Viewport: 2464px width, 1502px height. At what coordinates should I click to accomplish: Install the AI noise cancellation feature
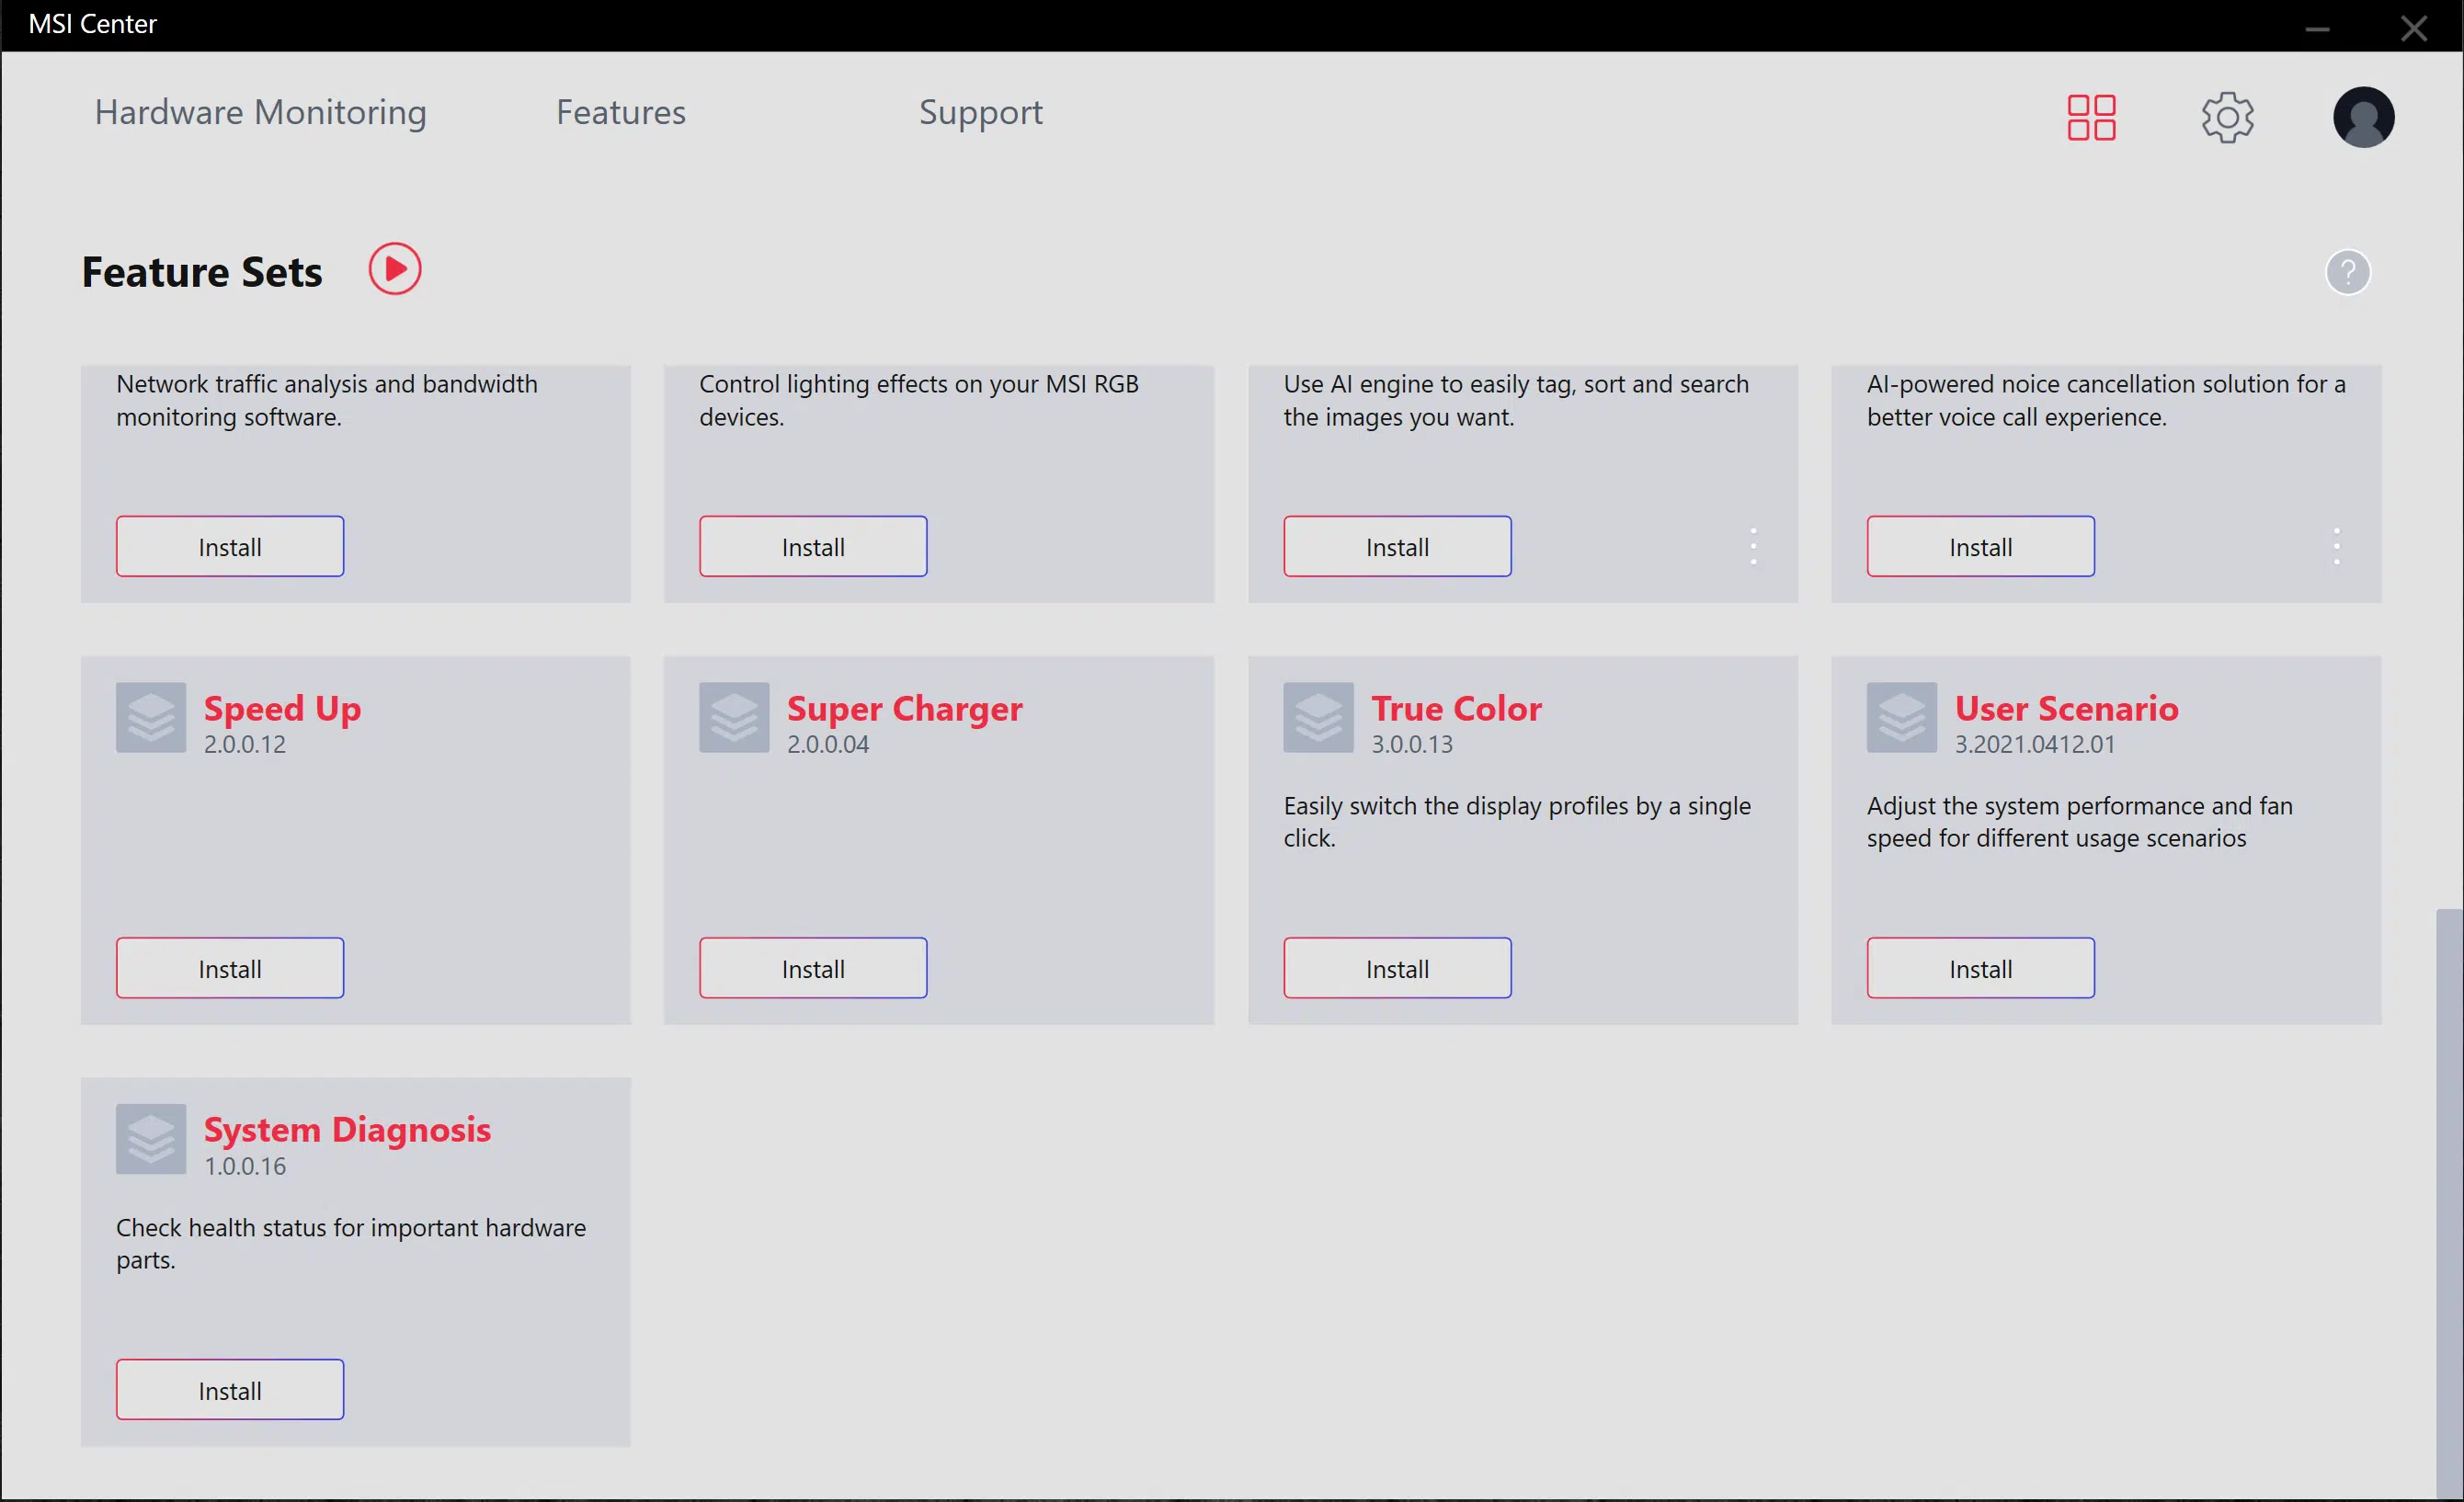click(x=1980, y=546)
